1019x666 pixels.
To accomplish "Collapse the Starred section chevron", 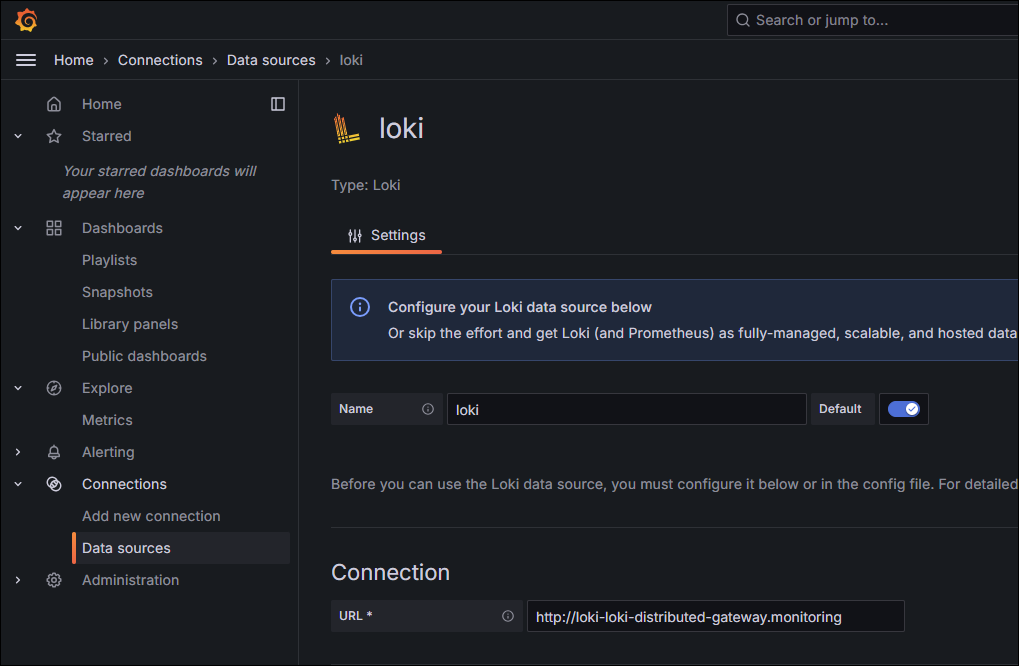I will 18,136.
